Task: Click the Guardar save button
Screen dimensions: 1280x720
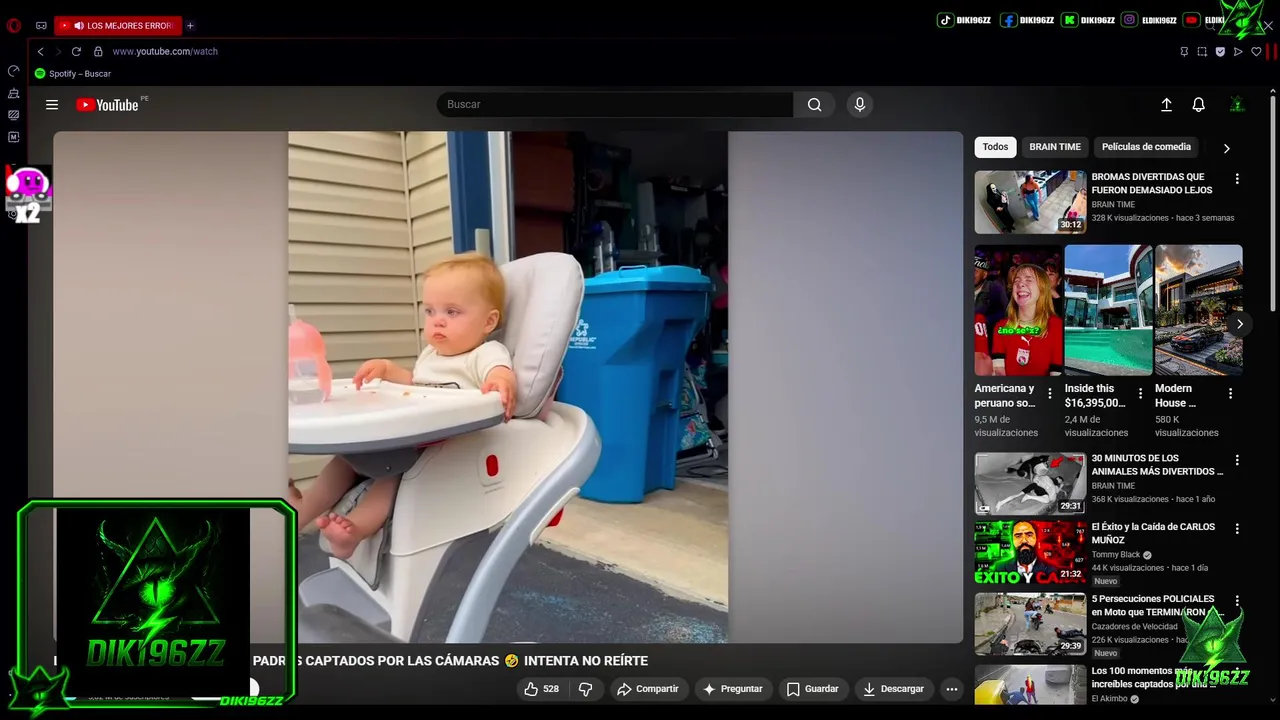Action: pos(812,689)
